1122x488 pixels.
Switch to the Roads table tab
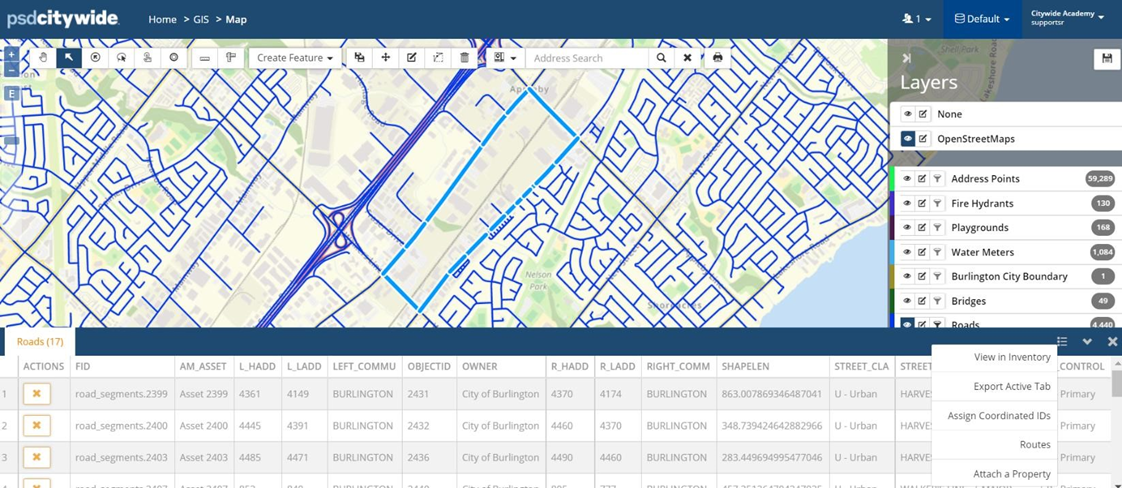pos(39,342)
